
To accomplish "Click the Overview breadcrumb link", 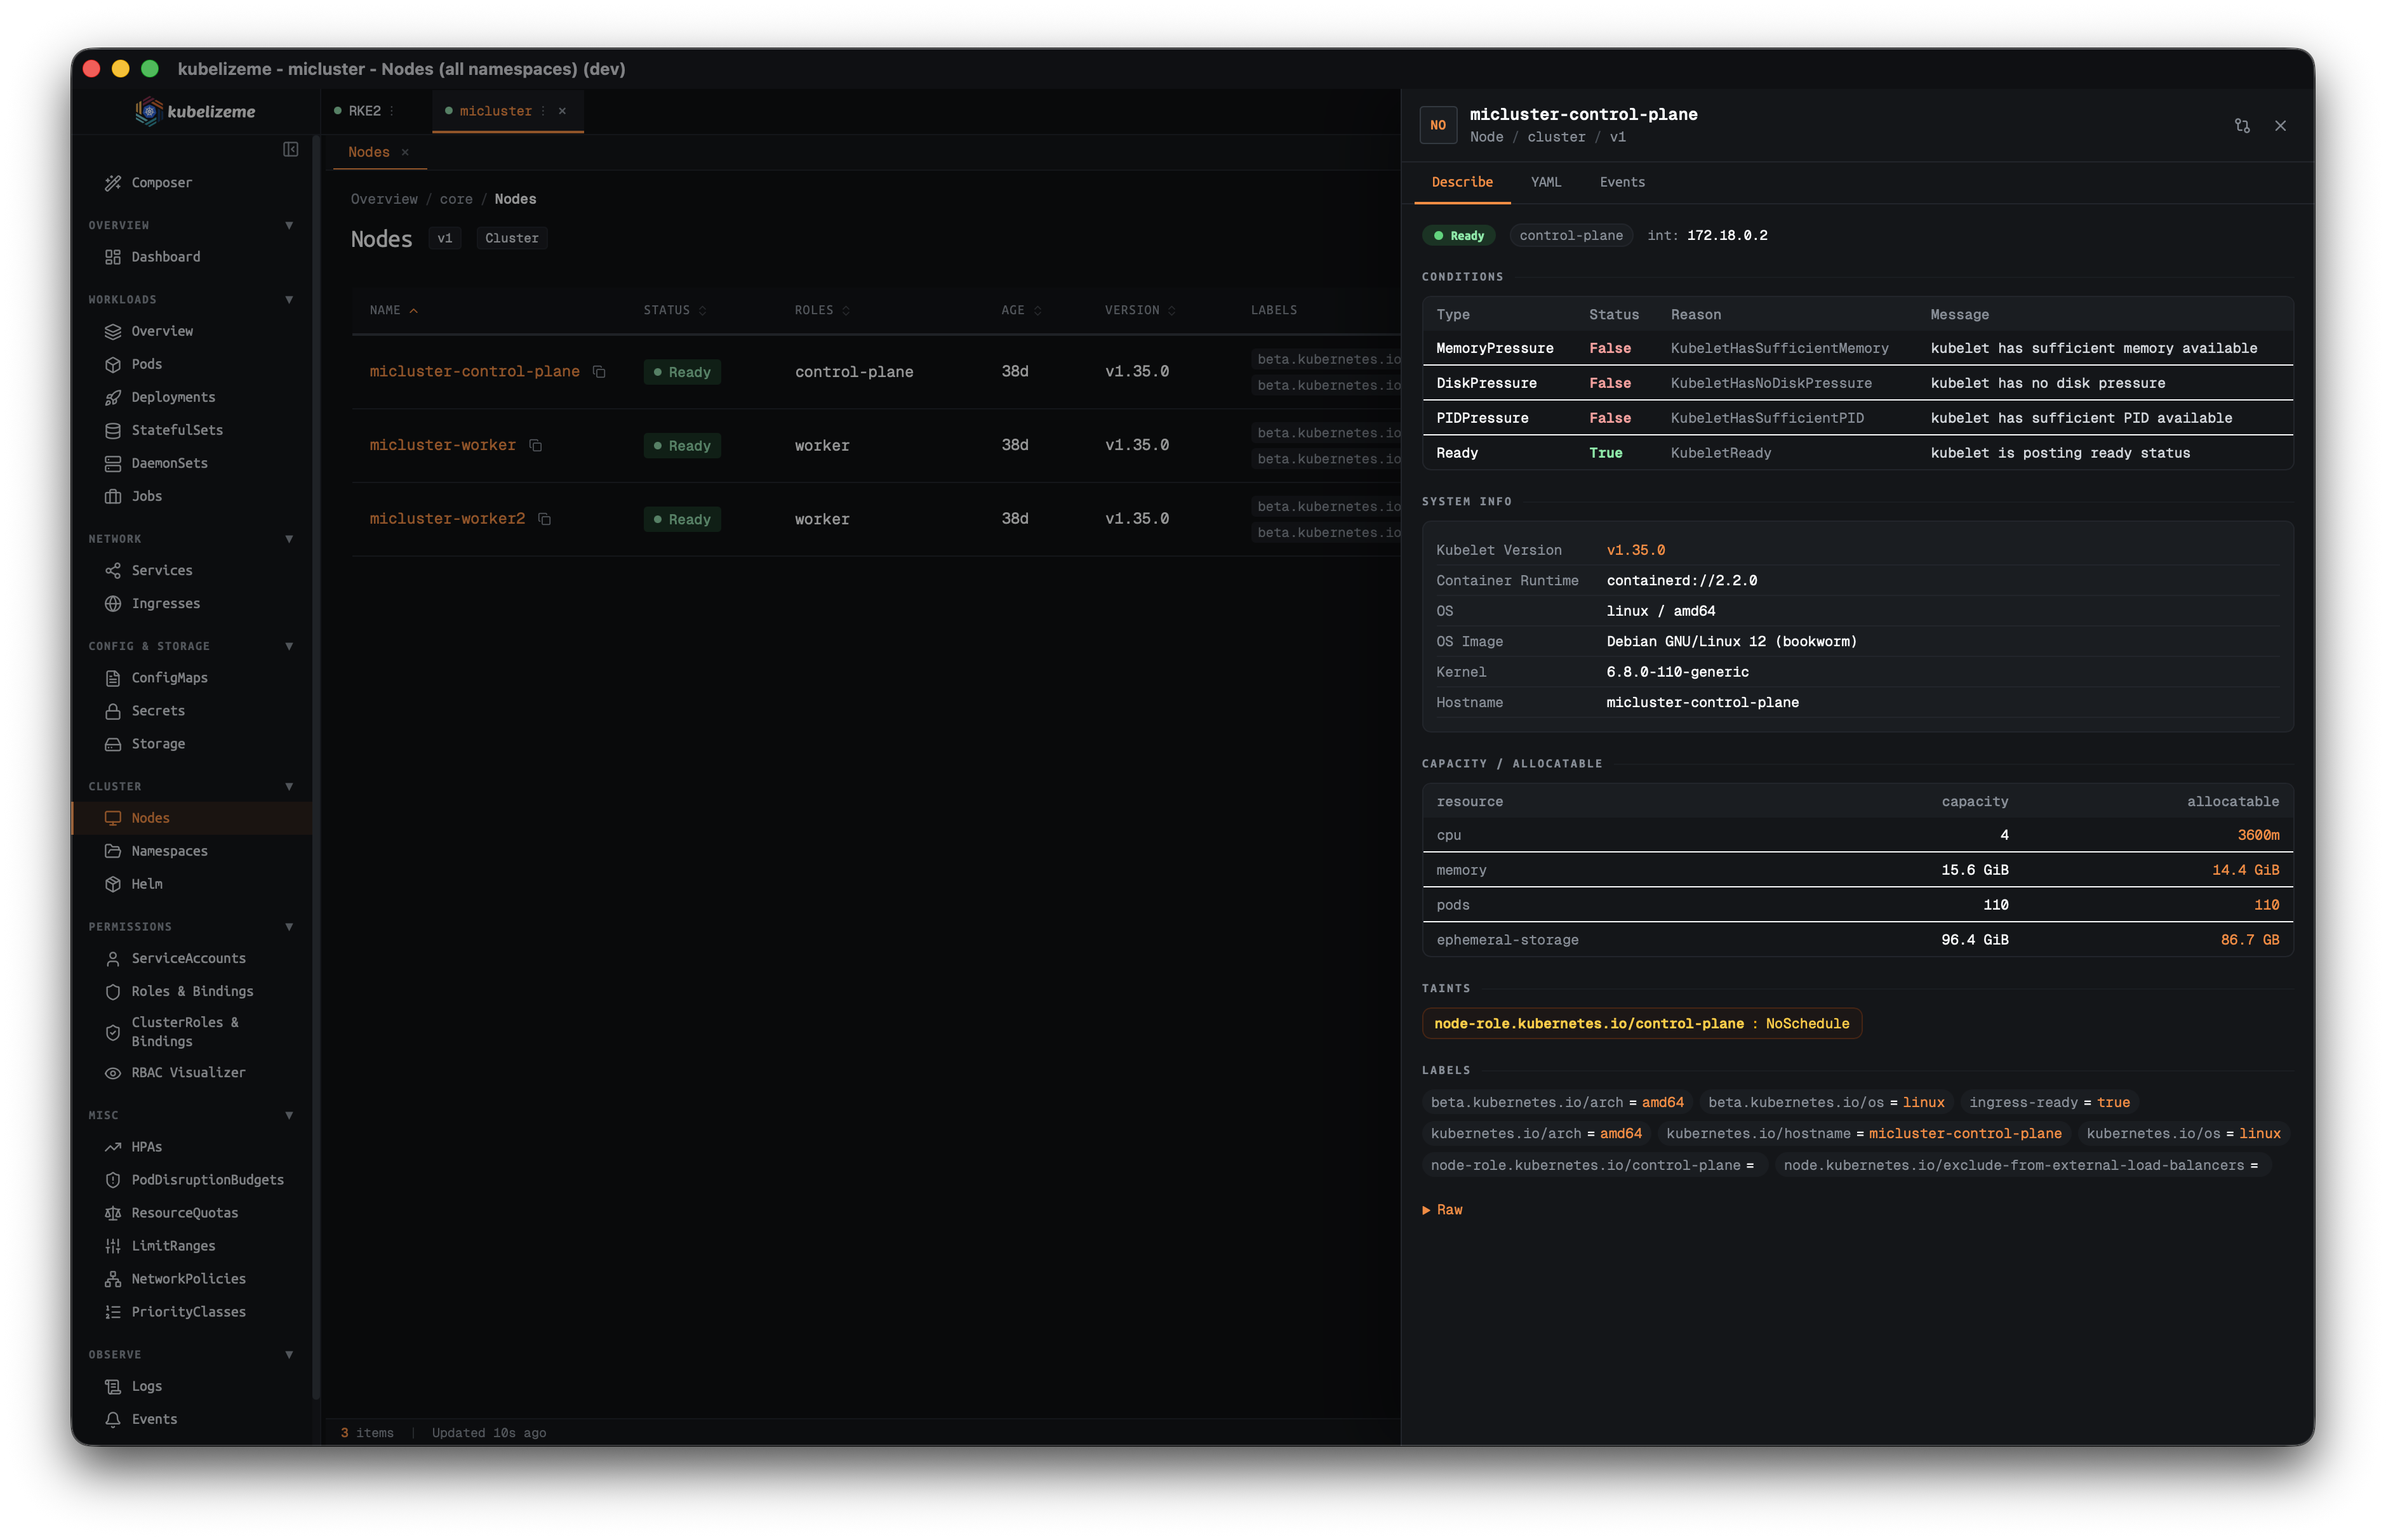I will [x=384, y=199].
